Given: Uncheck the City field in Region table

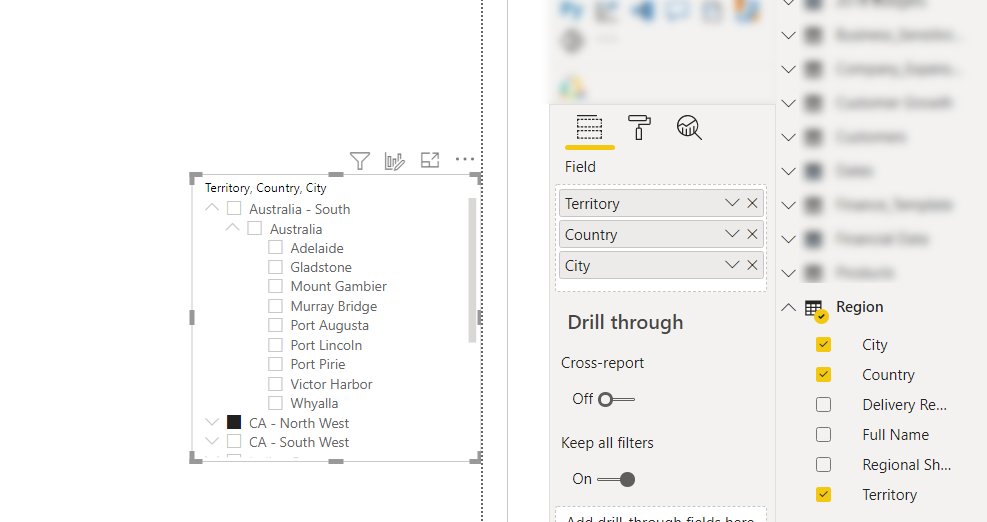Looking at the screenshot, I should point(823,344).
